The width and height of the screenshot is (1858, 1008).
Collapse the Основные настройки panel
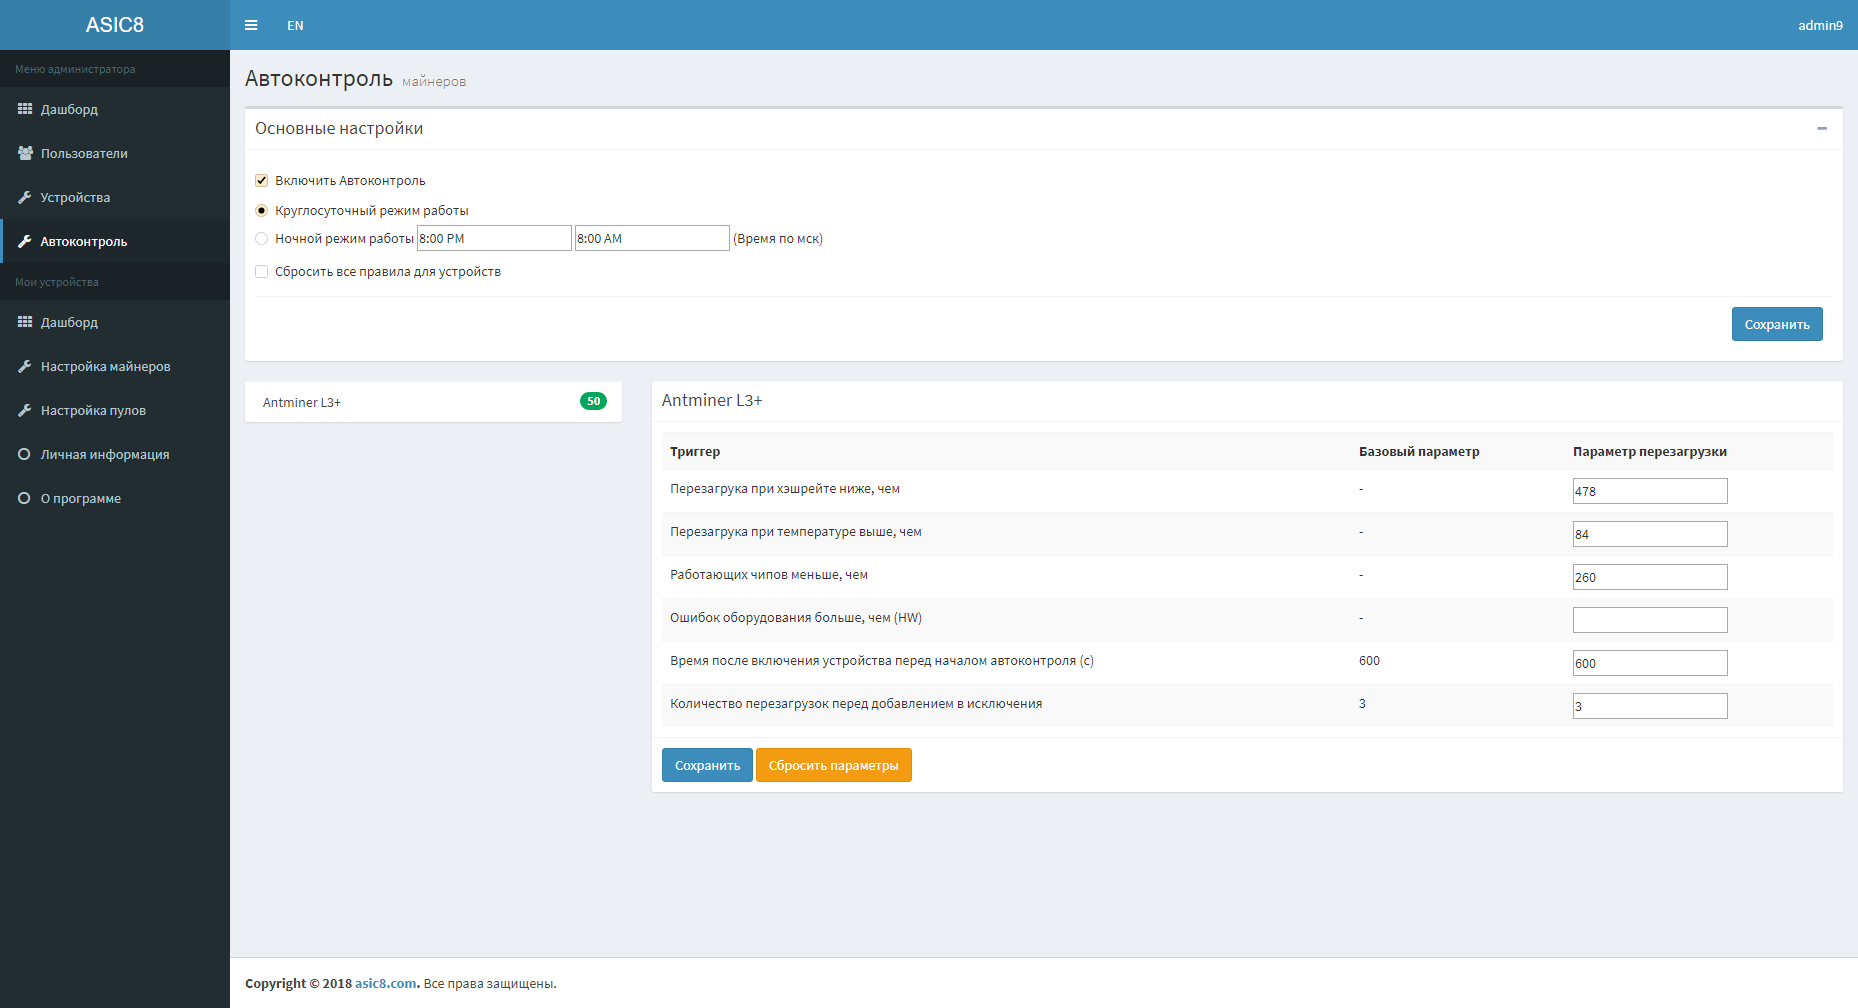coord(1822,128)
